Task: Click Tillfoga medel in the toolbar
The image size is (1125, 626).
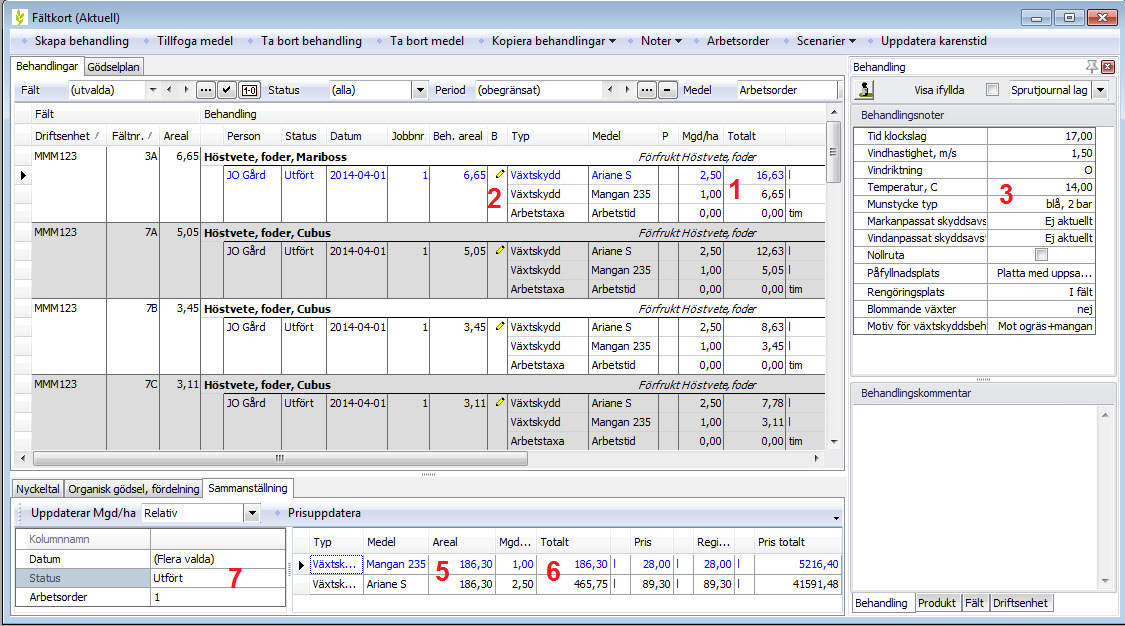Action: [x=195, y=41]
